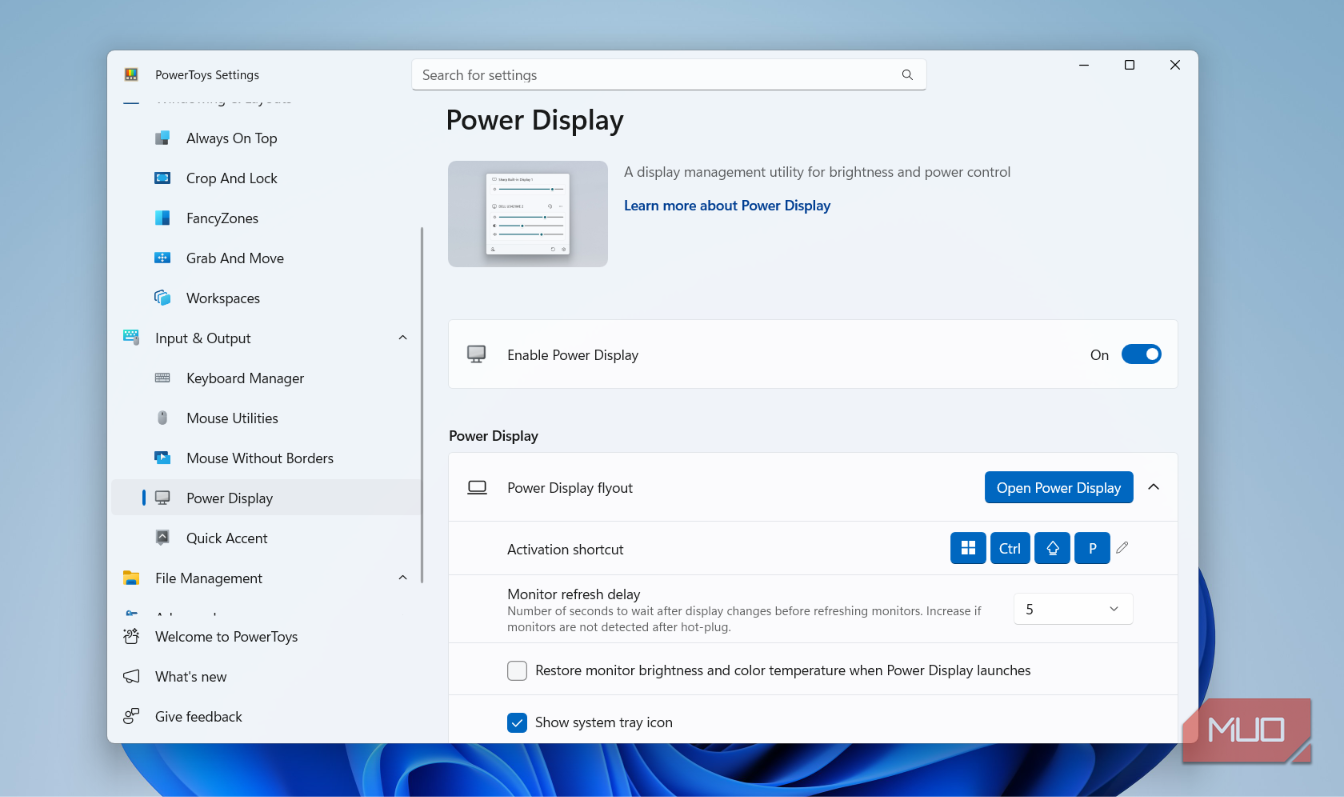Open the Monitor refresh delay dropdown
Screen dimensions: 1344x797
click(1073, 609)
